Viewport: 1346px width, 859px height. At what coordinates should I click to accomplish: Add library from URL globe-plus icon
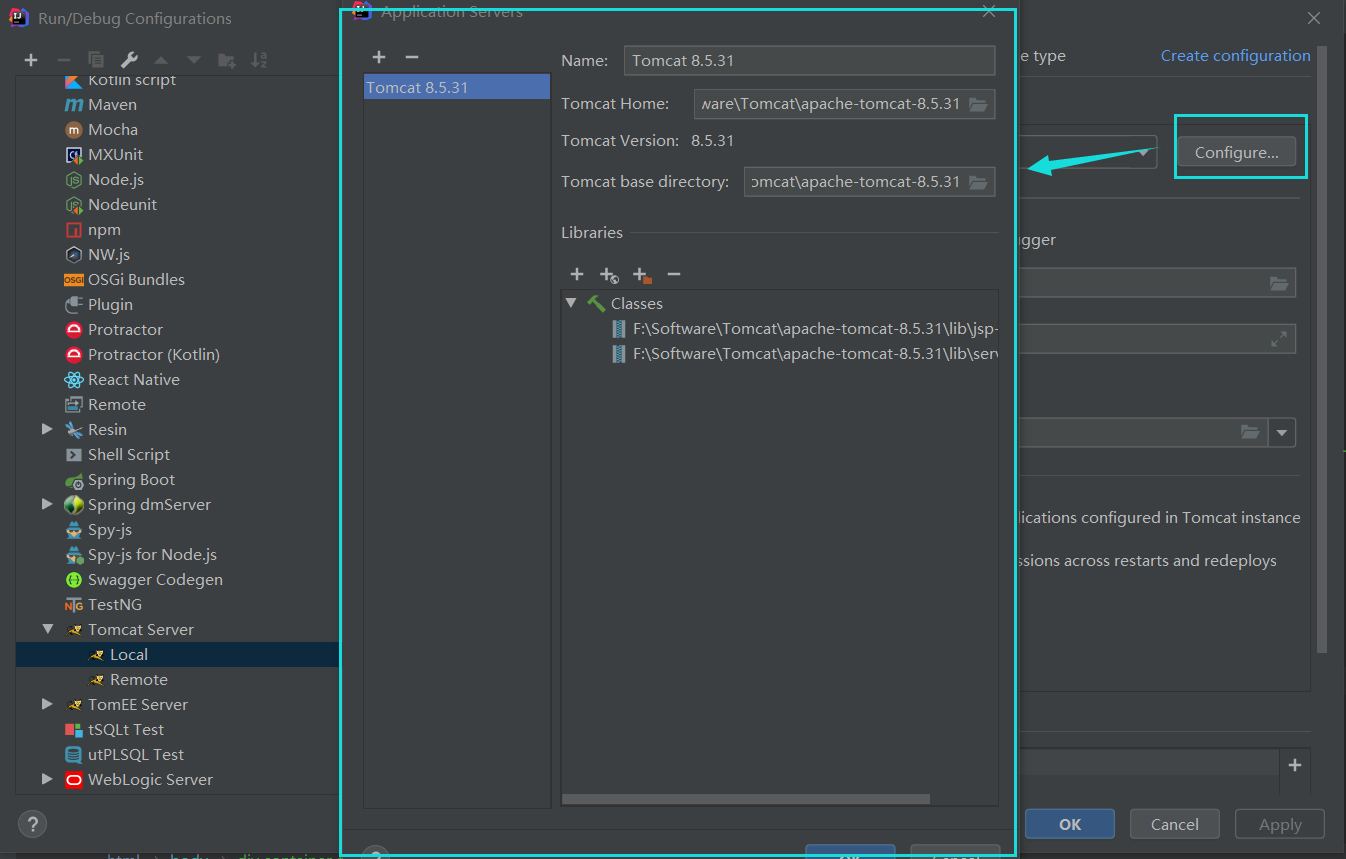[x=609, y=274]
